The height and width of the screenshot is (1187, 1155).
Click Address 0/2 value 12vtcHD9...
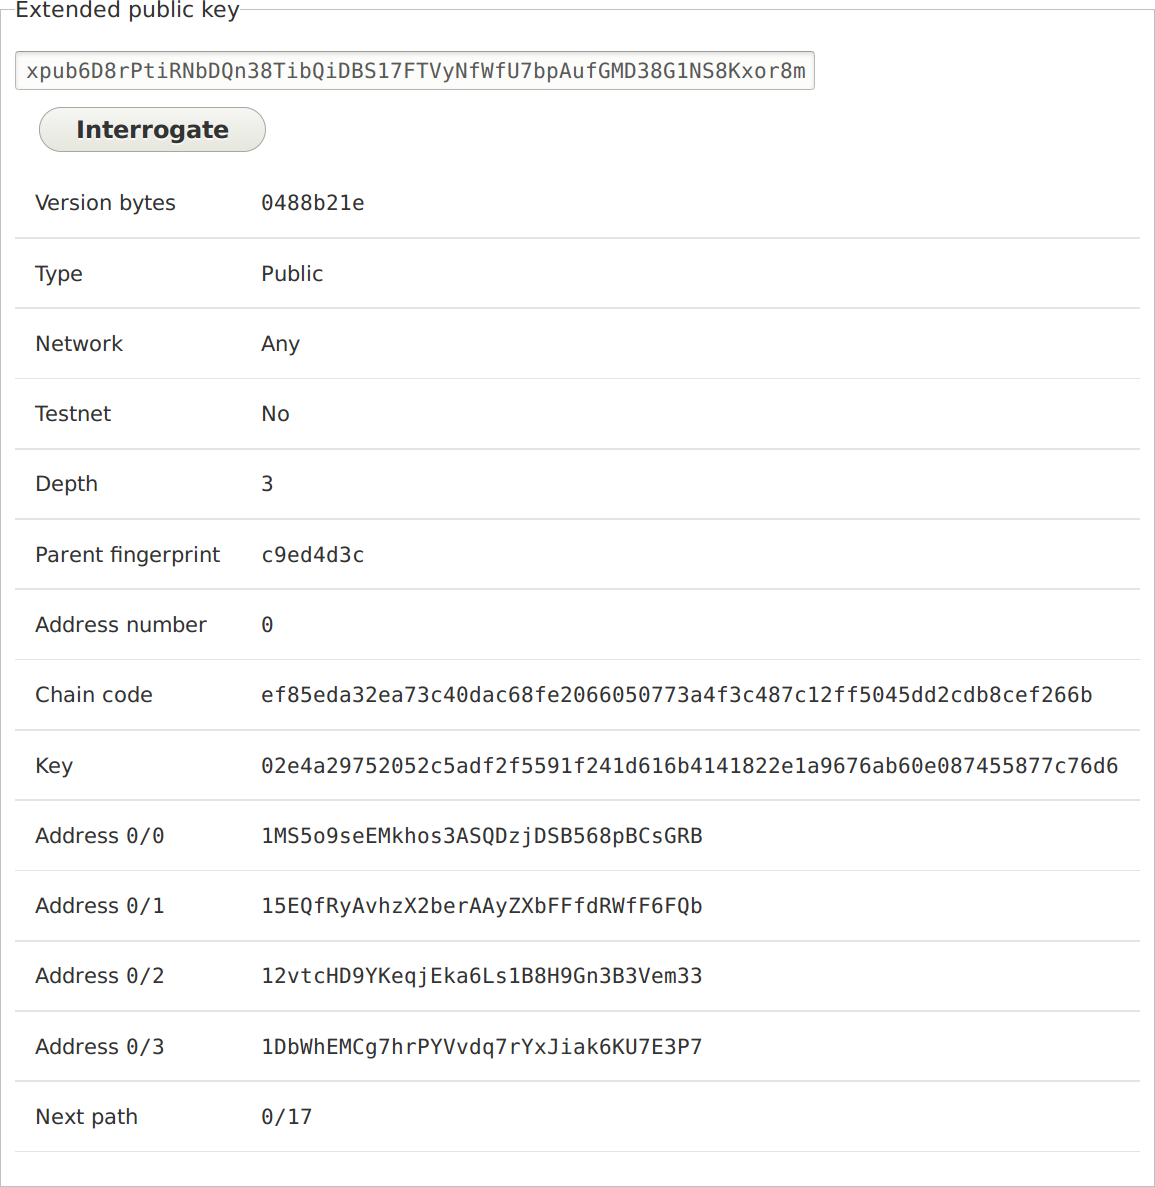[481, 976]
